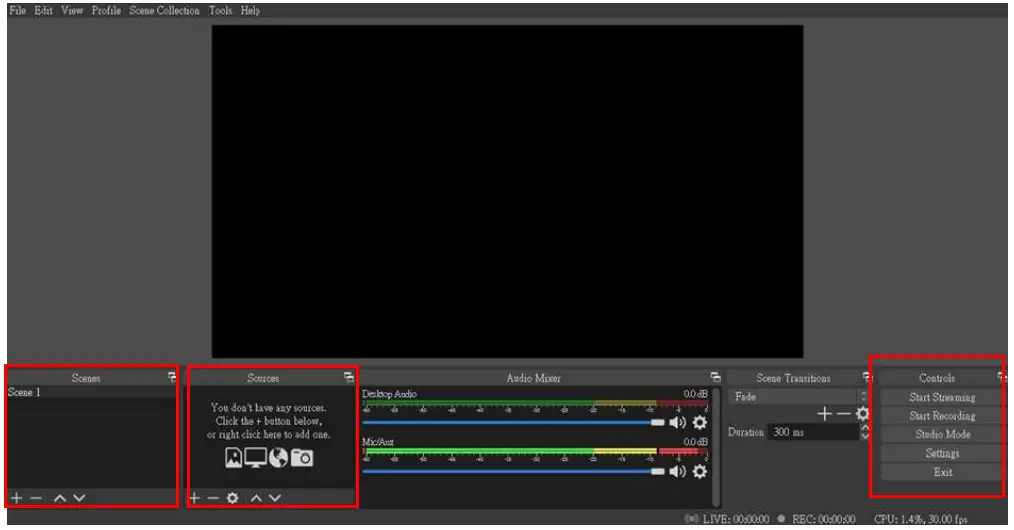Screen dimensions: 1014x530
Task: Open Settings from Controls panel
Action: 942,453
